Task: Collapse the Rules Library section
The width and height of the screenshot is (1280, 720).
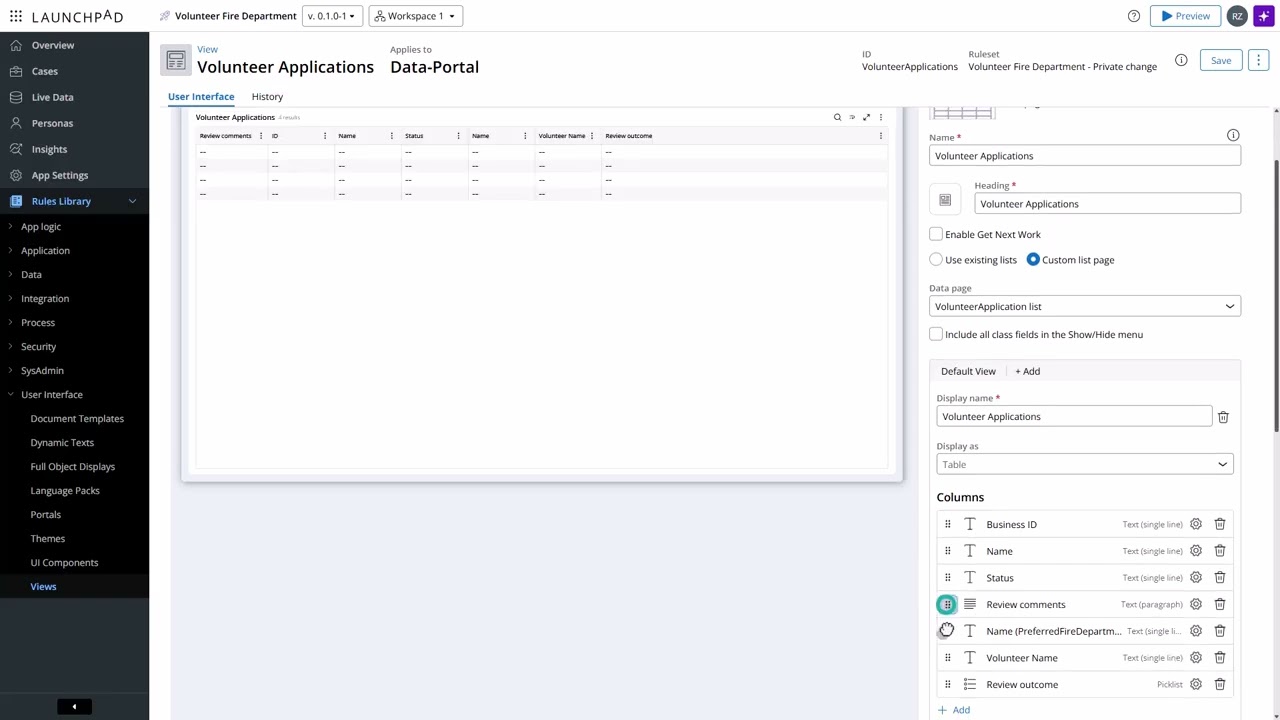Action: coord(132,201)
